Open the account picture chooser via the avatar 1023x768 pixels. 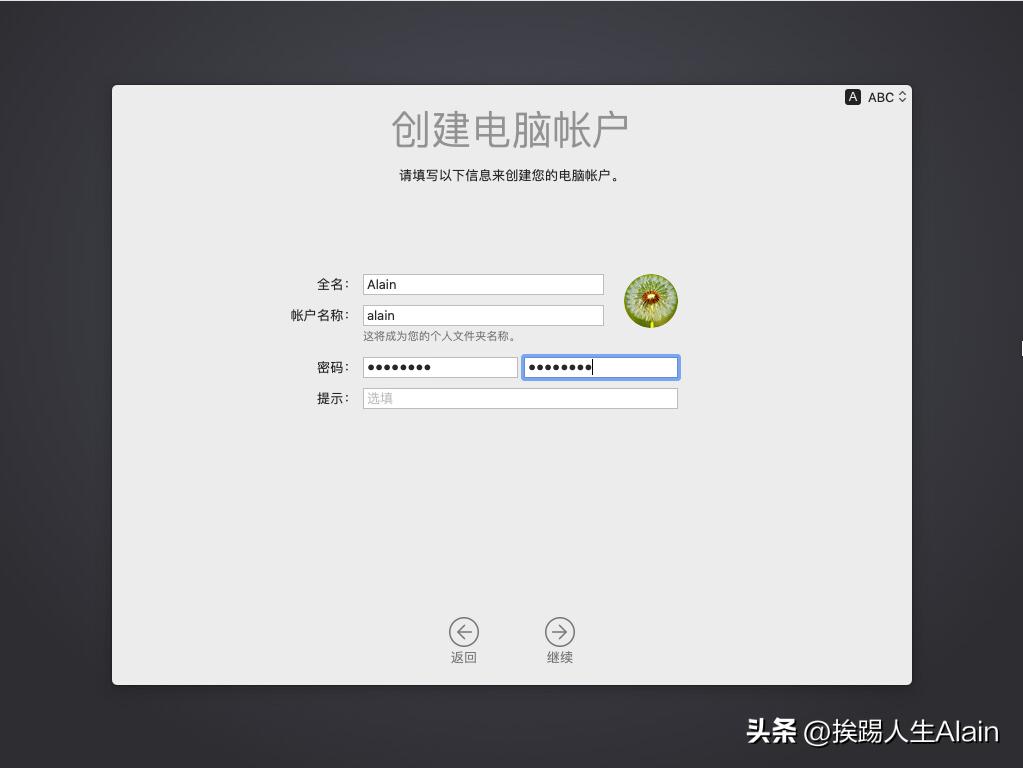[651, 299]
